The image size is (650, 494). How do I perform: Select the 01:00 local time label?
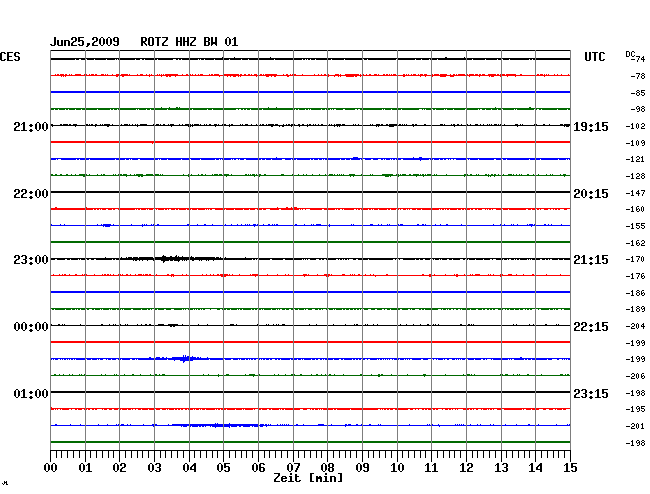31,393
